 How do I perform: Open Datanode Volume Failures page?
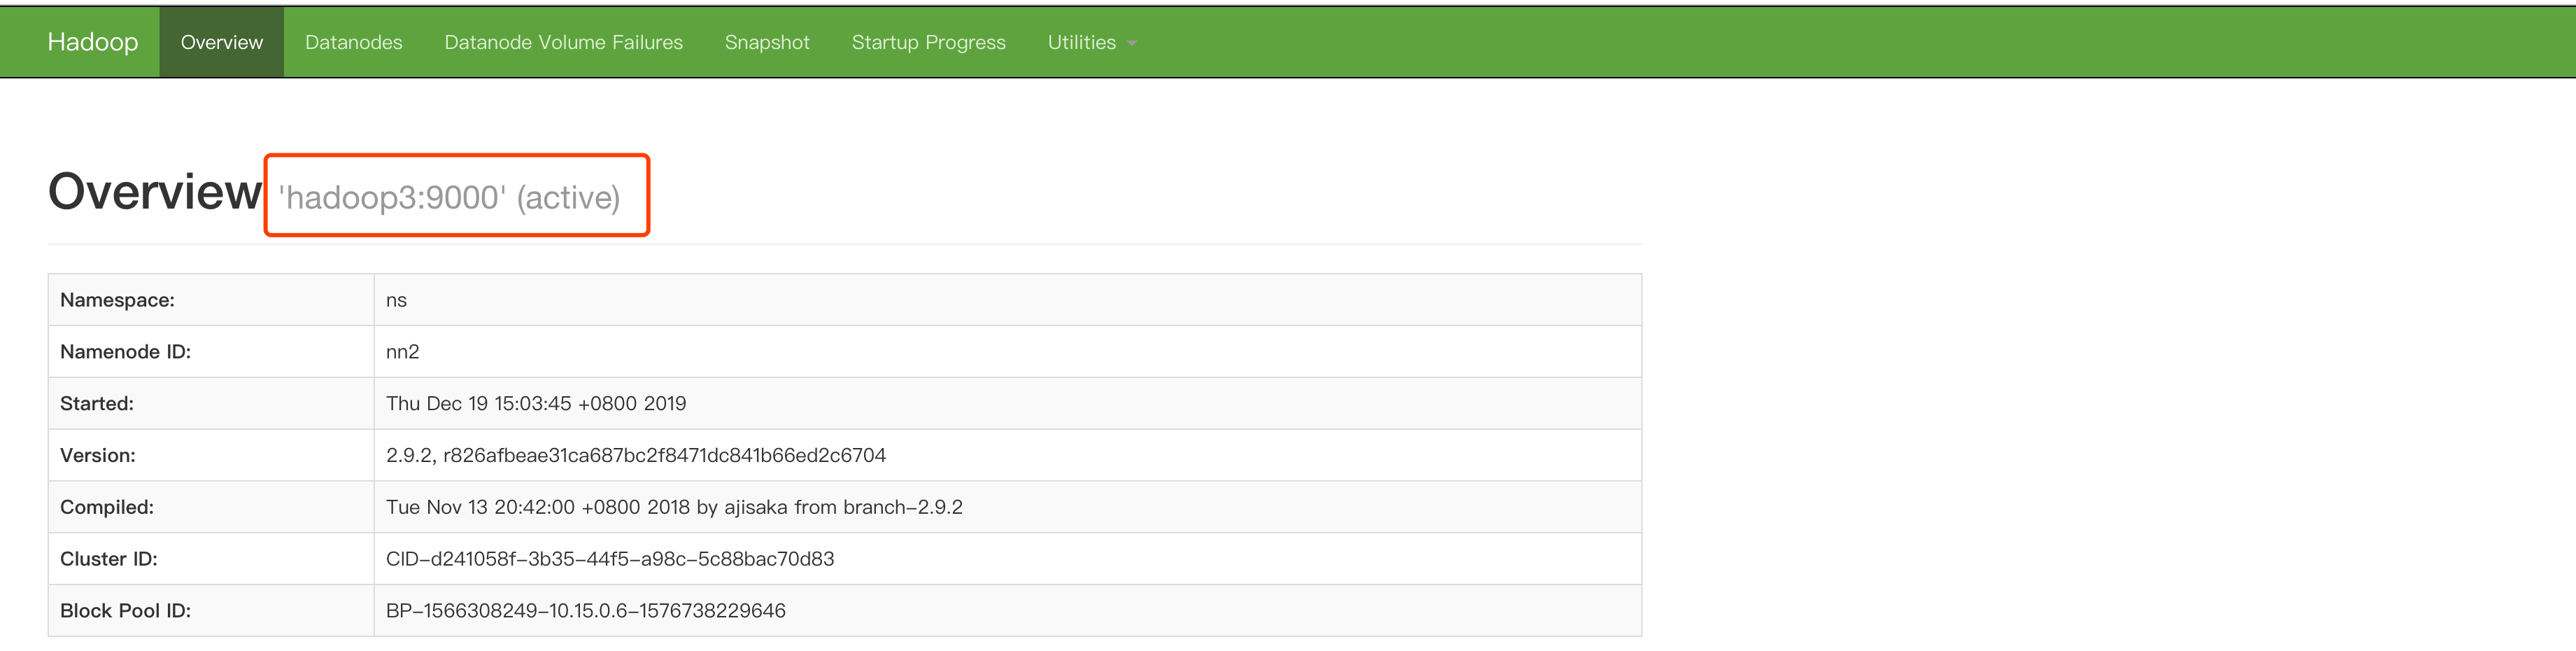click(563, 42)
